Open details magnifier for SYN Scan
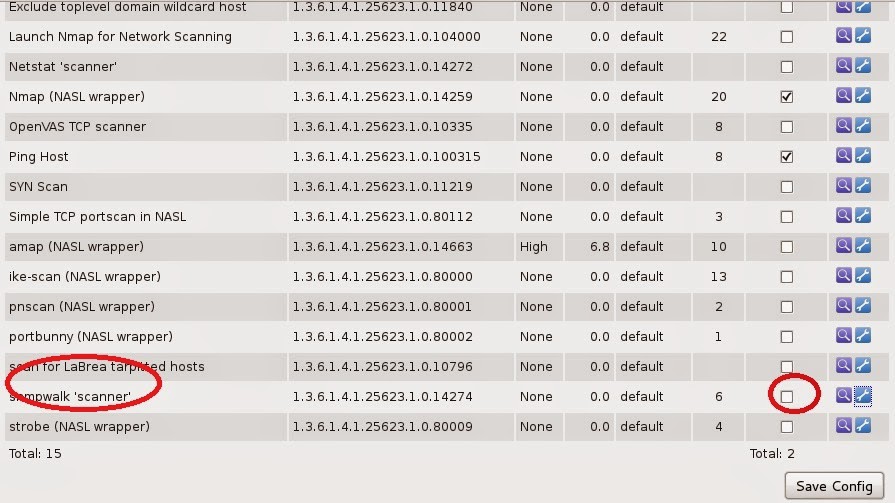 click(844, 187)
